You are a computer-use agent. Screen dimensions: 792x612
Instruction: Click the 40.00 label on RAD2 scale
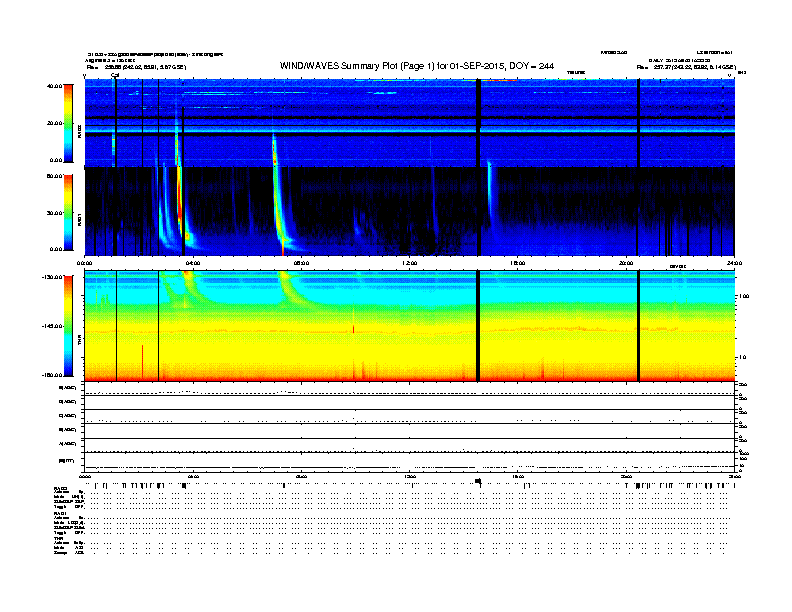click(54, 86)
